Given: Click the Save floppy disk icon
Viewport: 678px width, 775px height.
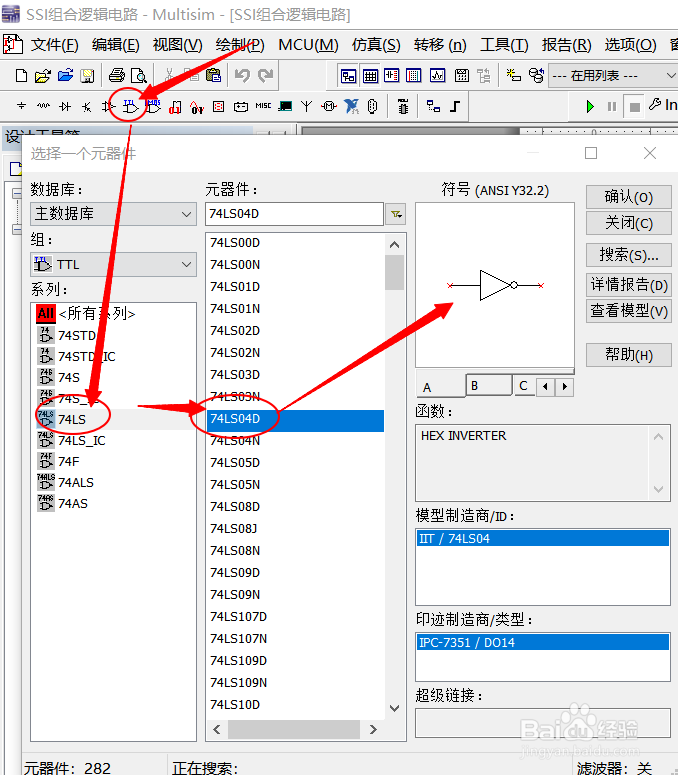Looking at the screenshot, I should coord(87,76).
